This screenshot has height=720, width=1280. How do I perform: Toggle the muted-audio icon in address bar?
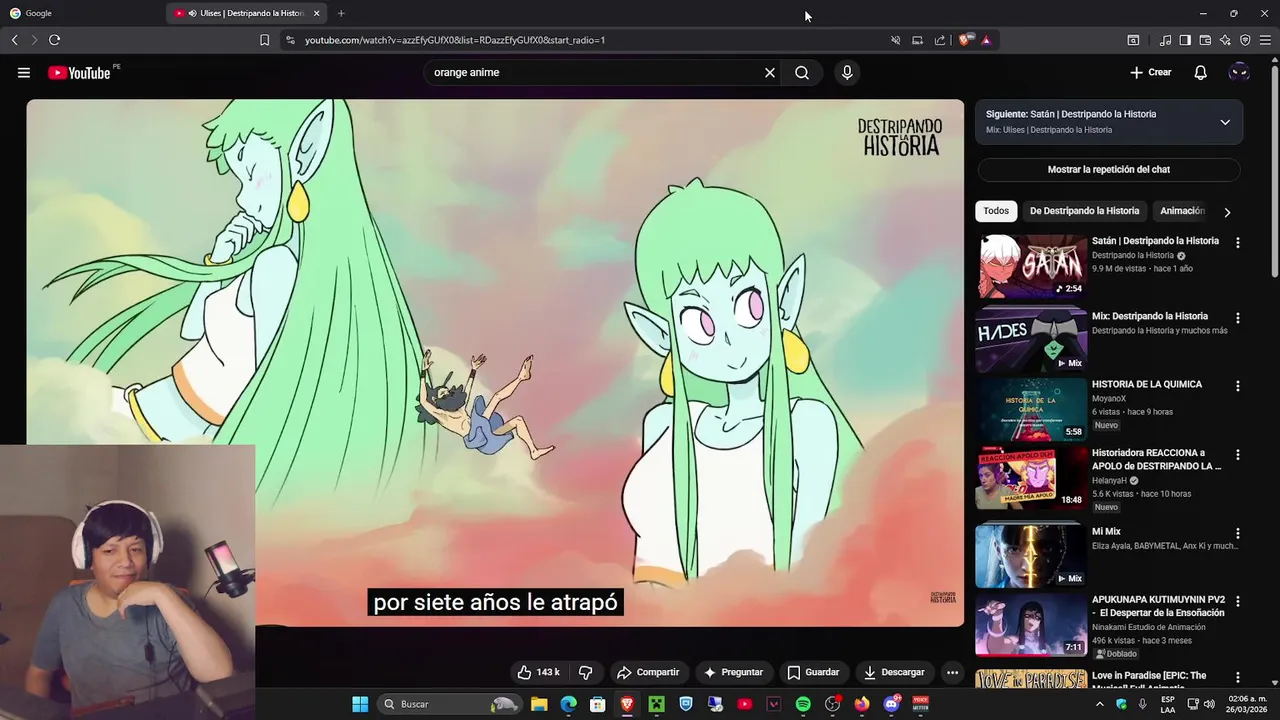pos(896,40)
